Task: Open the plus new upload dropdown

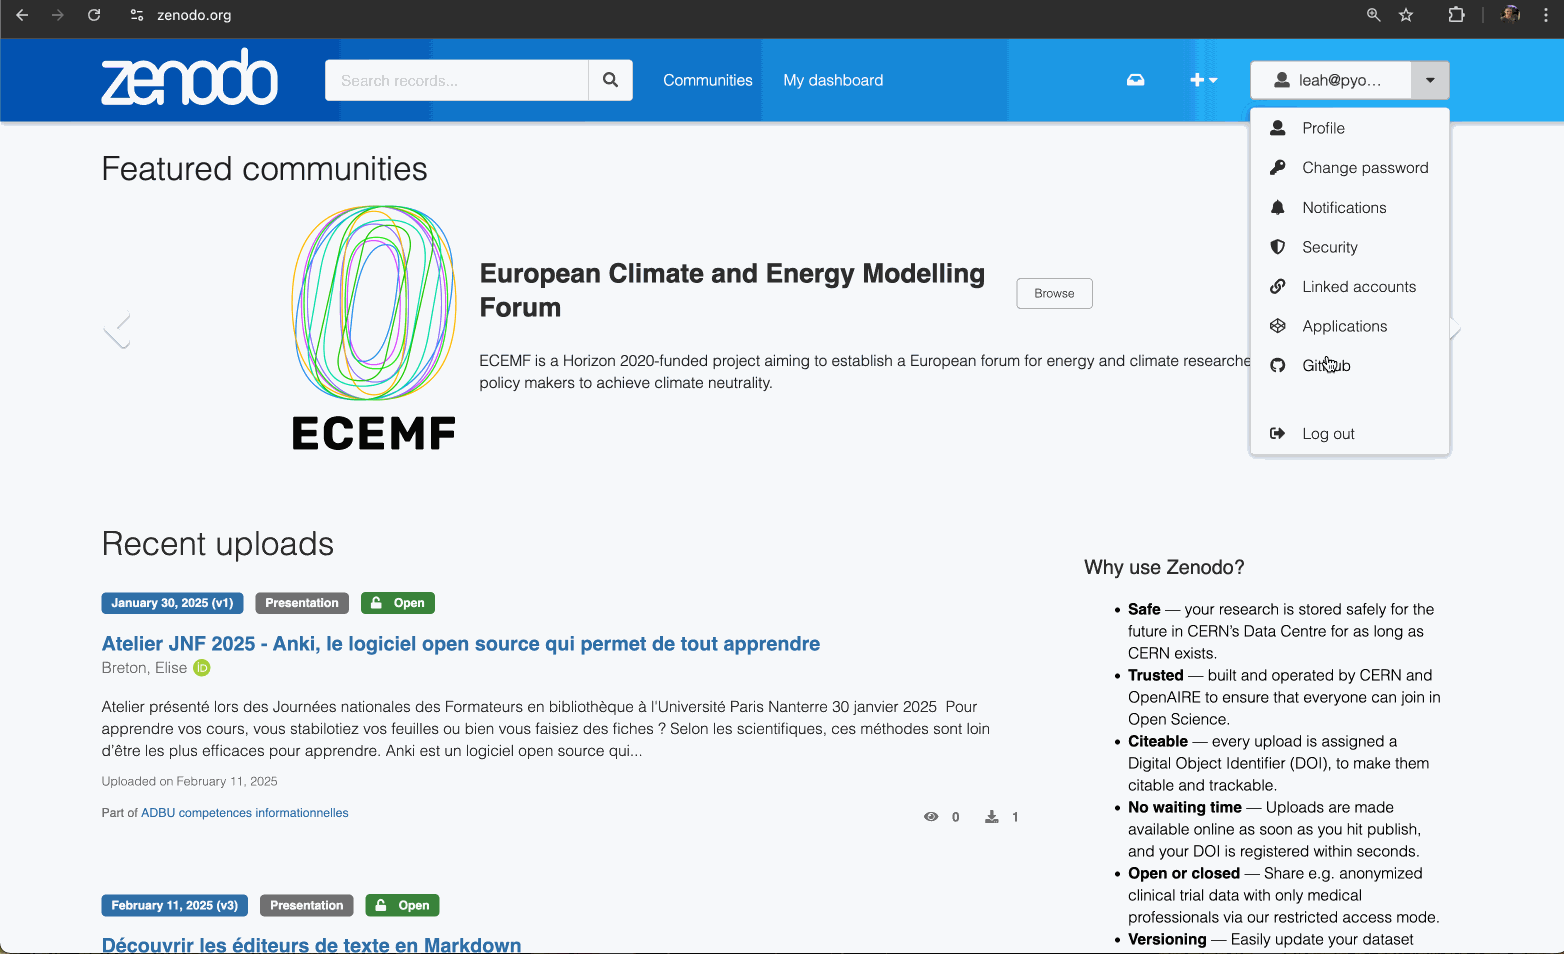Action: click(1203, 80)
